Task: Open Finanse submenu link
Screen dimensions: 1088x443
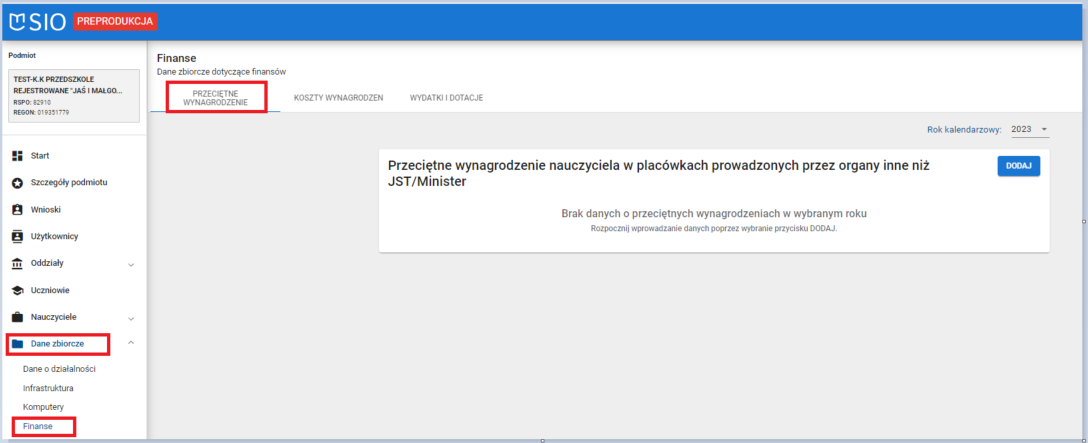Action: point(37,426)
